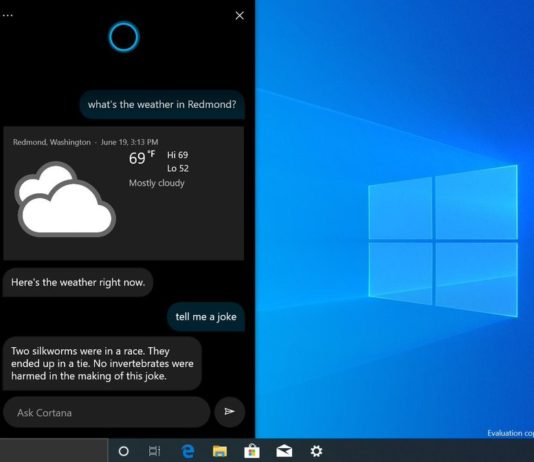
Task: Open Cortana from the taskbar circle icon
Action: tap(124, 451)
